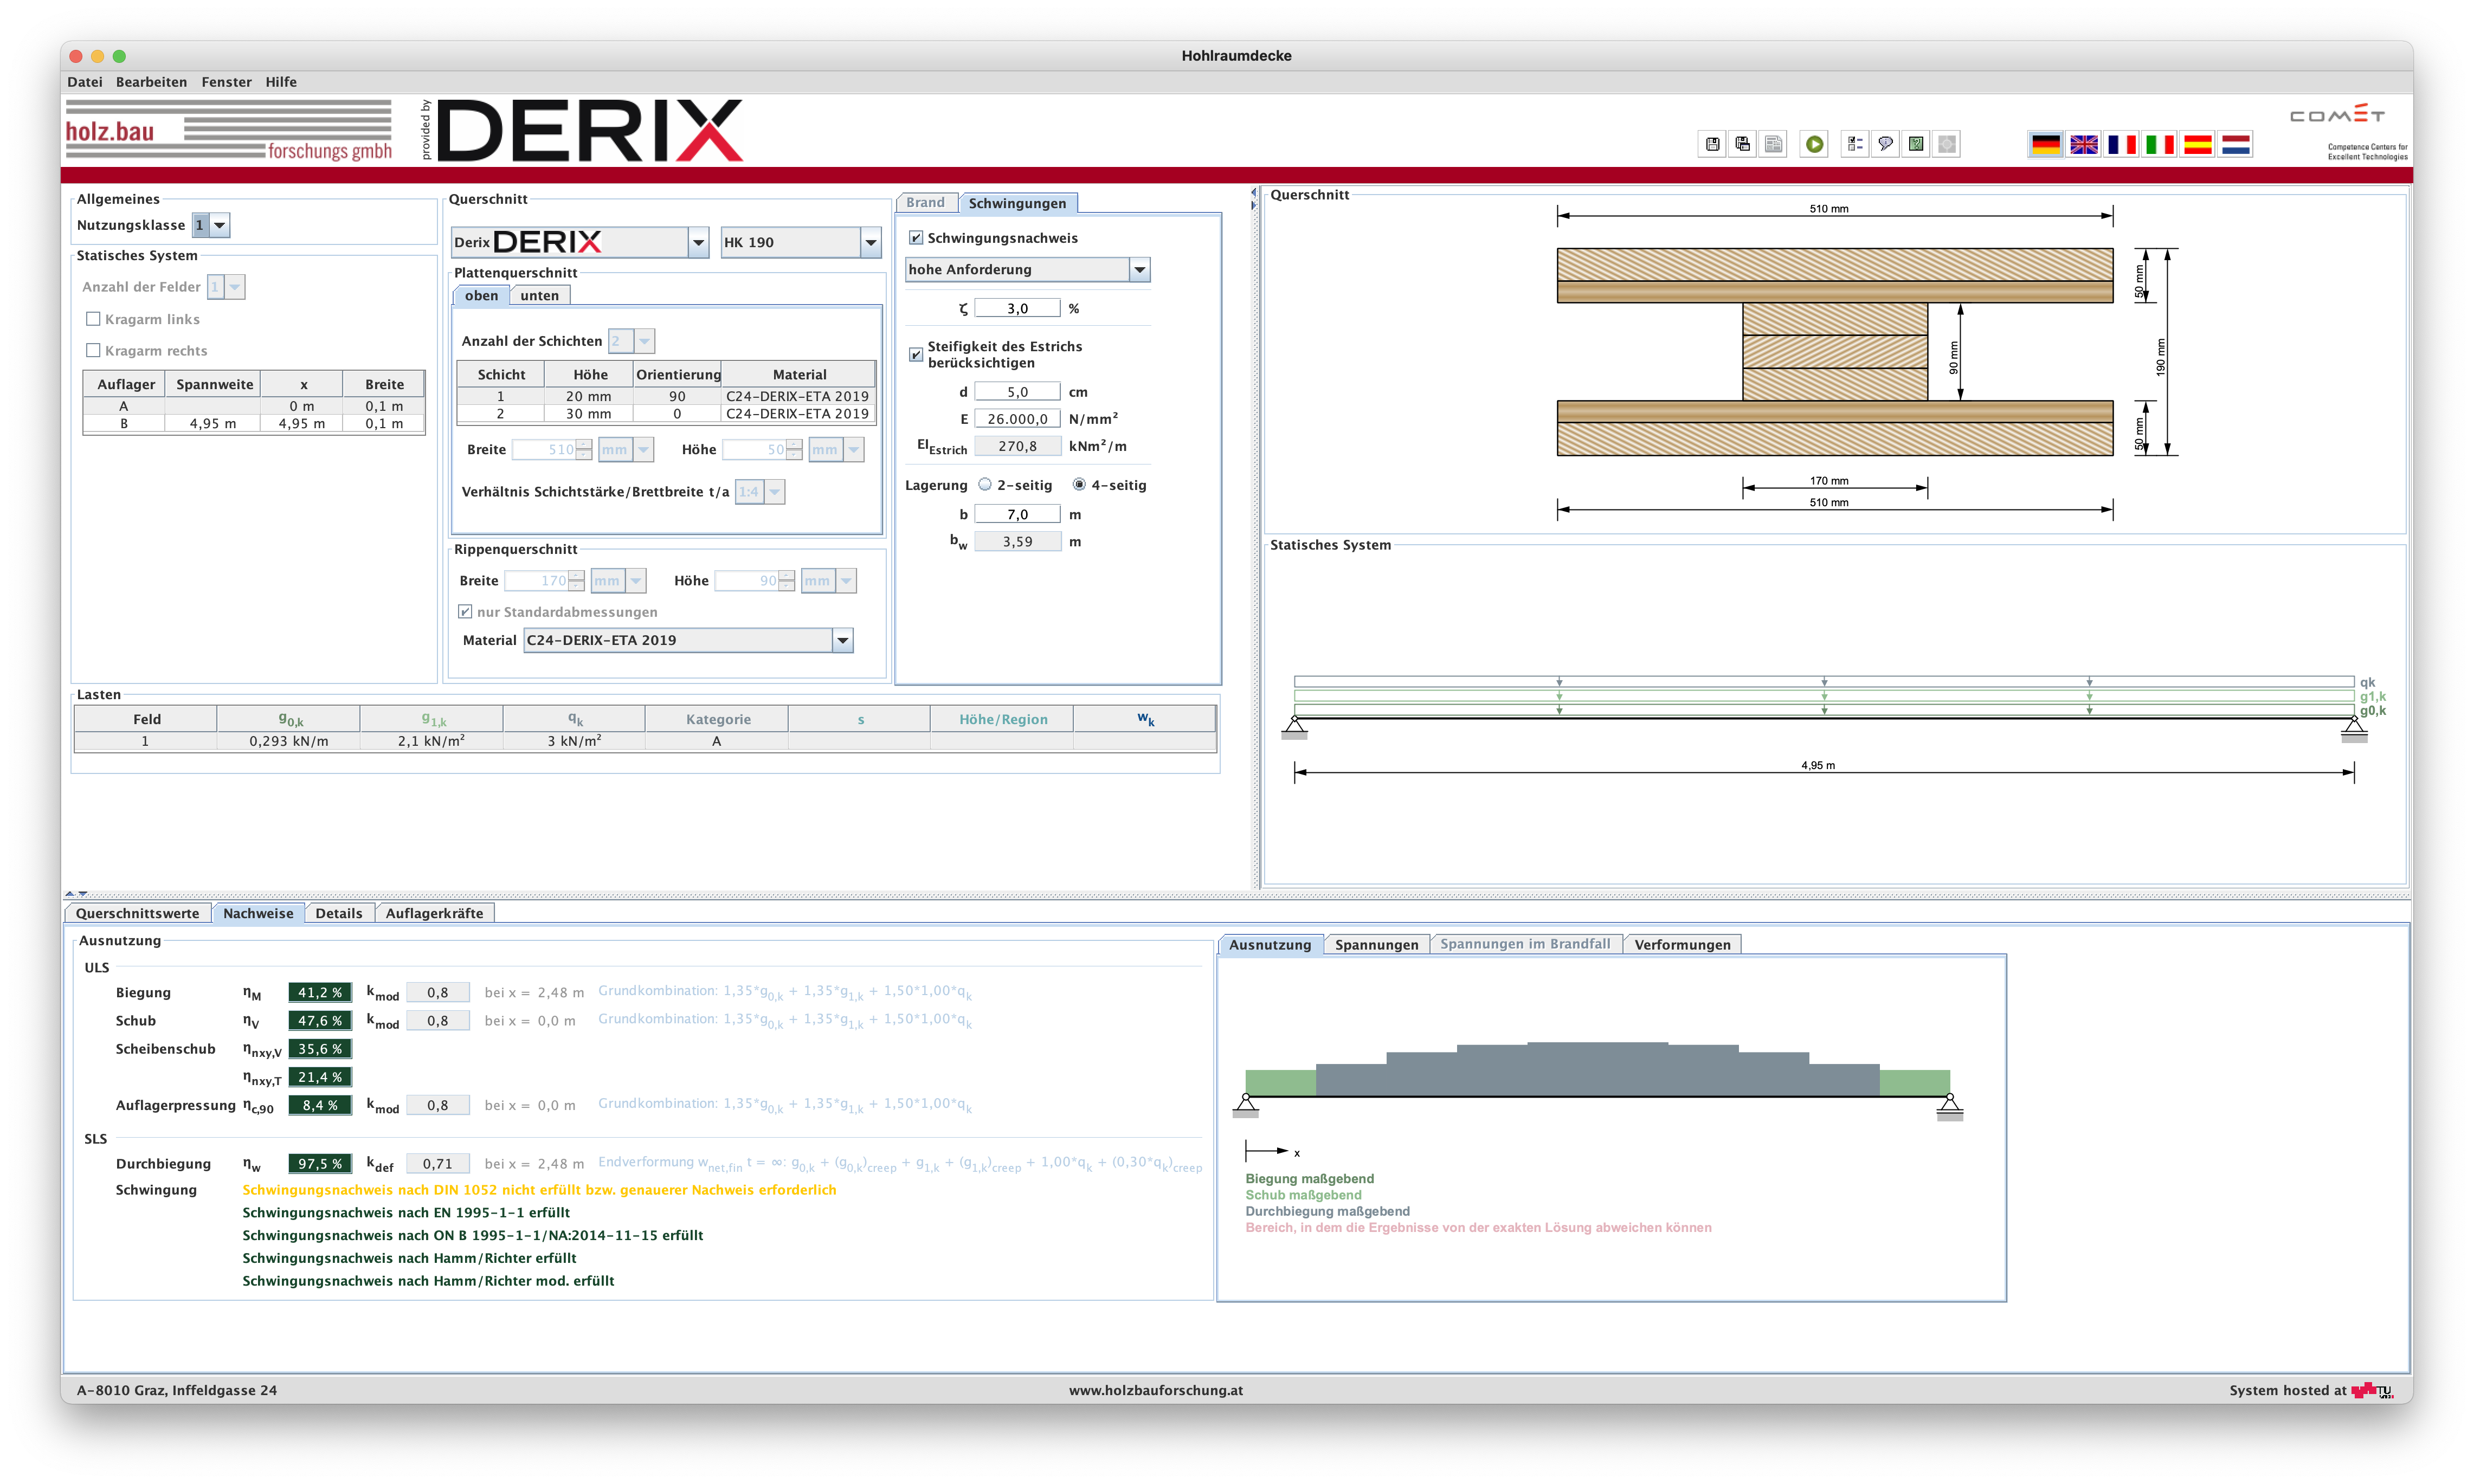Viewport: 2474px width, 1484px height.
Task: Expand the HK 190 cross-section dropdown
Action: (870, 242)
